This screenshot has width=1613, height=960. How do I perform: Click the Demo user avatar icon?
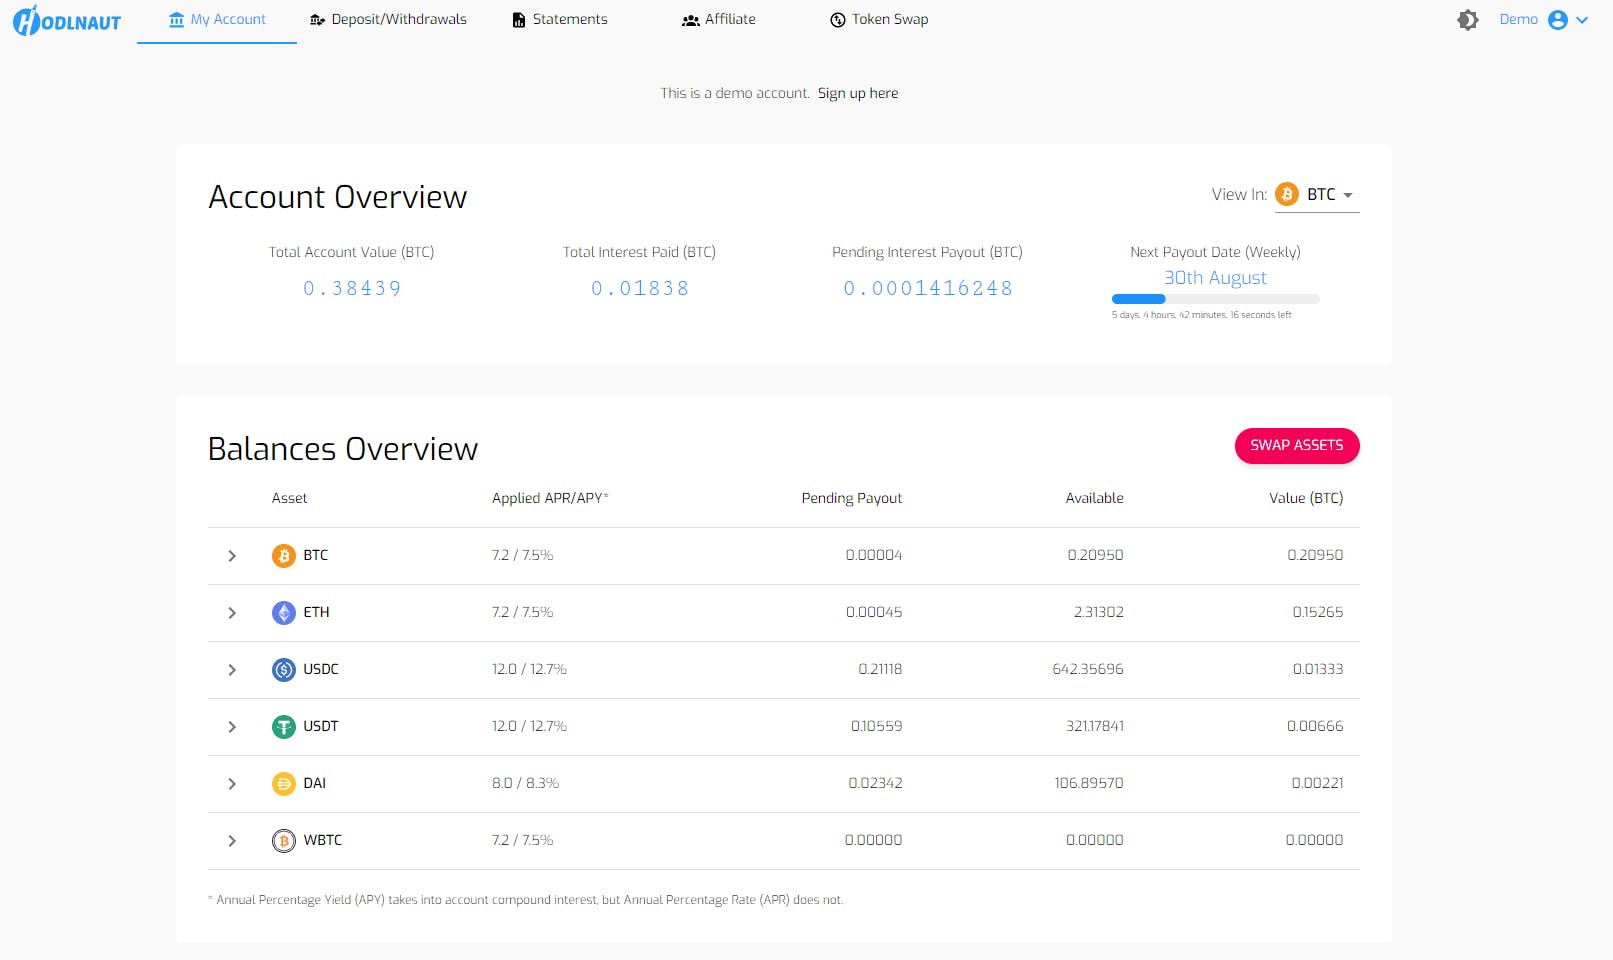pos(1558,20)
